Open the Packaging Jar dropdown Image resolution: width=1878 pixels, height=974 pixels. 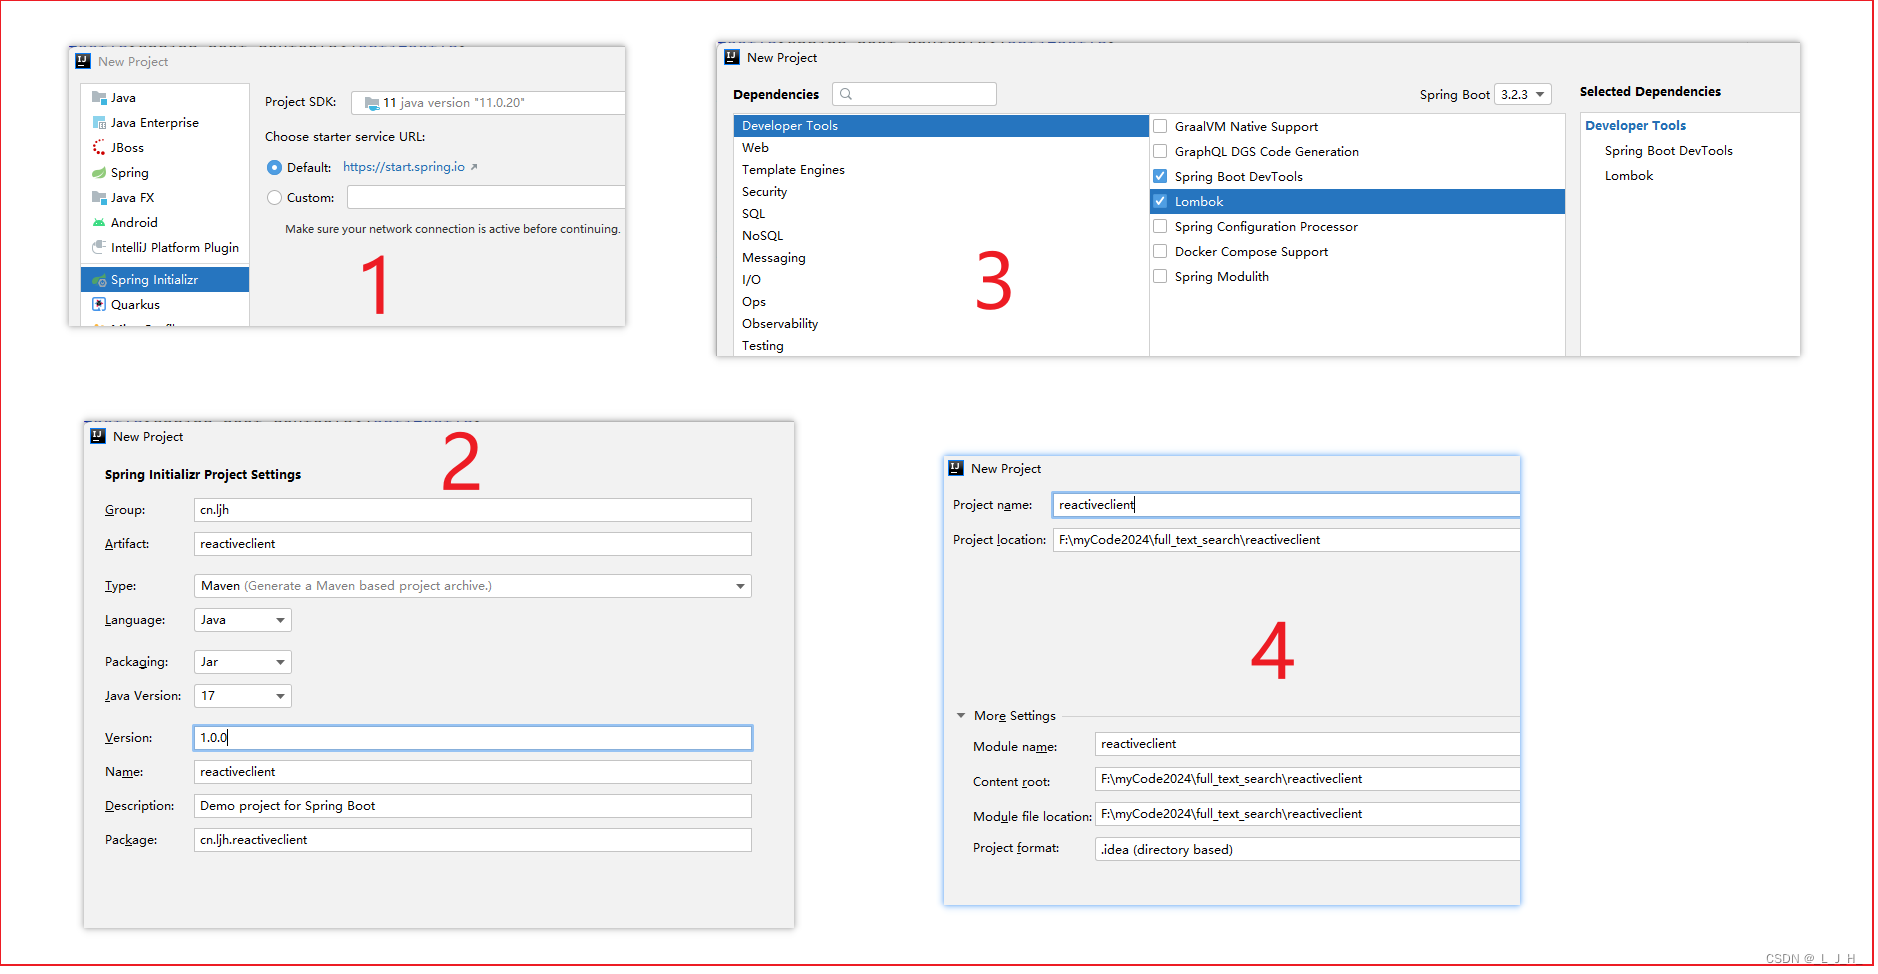tap(243, 662)
